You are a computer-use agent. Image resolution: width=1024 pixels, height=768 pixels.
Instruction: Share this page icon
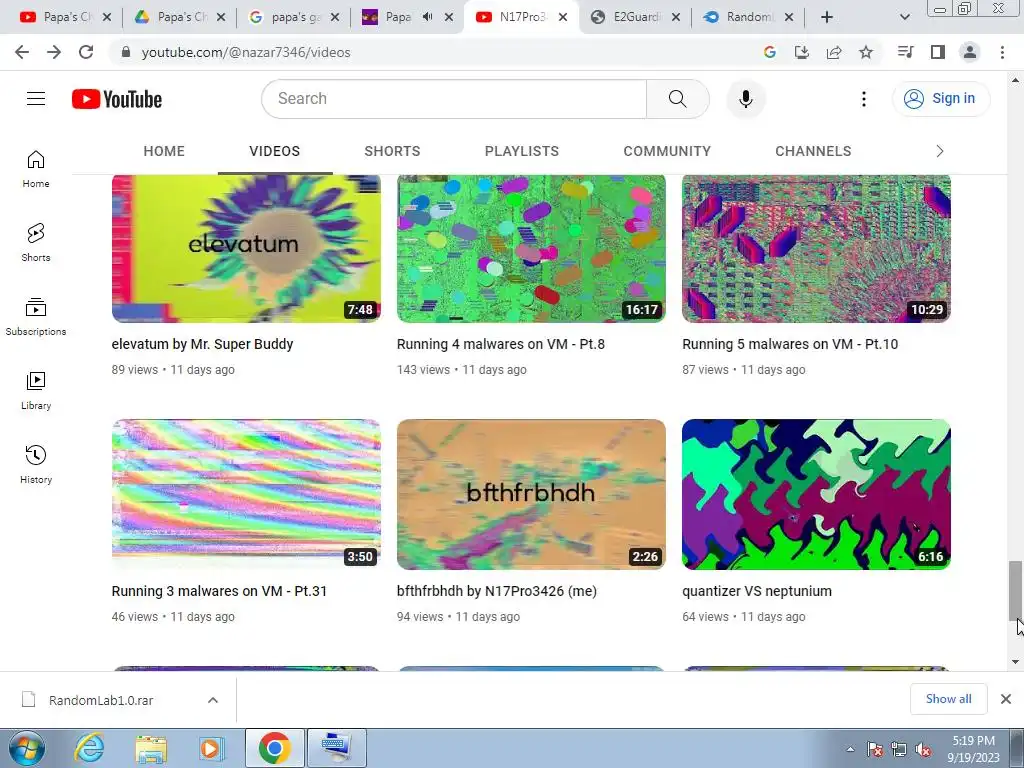click(834, 52)
